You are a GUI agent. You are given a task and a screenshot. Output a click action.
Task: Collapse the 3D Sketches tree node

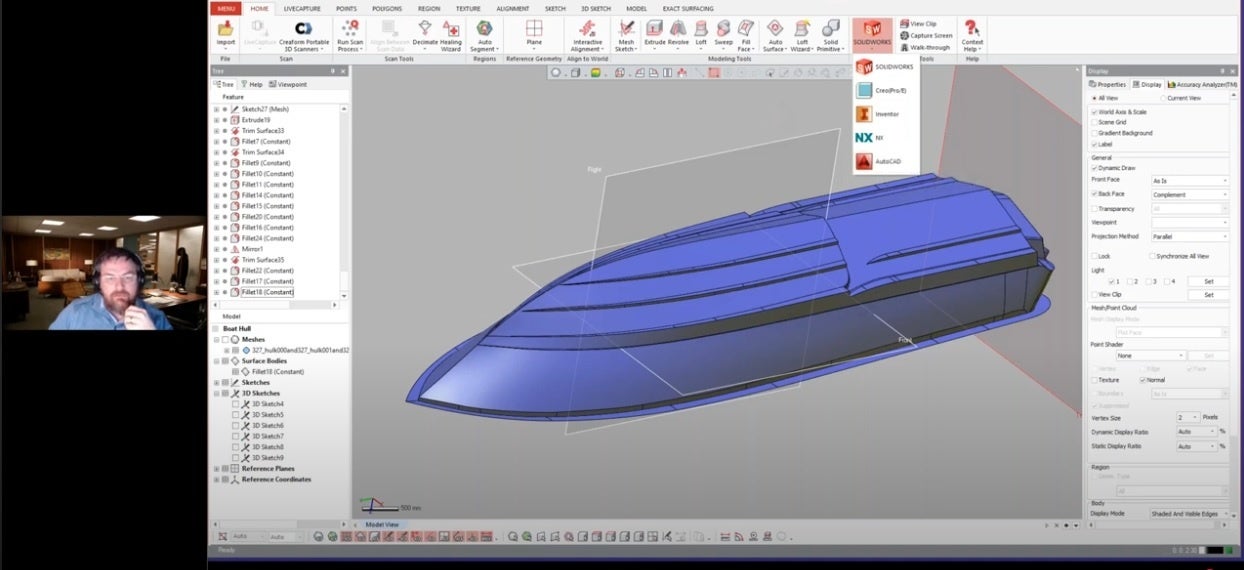[x=216, y=393]
